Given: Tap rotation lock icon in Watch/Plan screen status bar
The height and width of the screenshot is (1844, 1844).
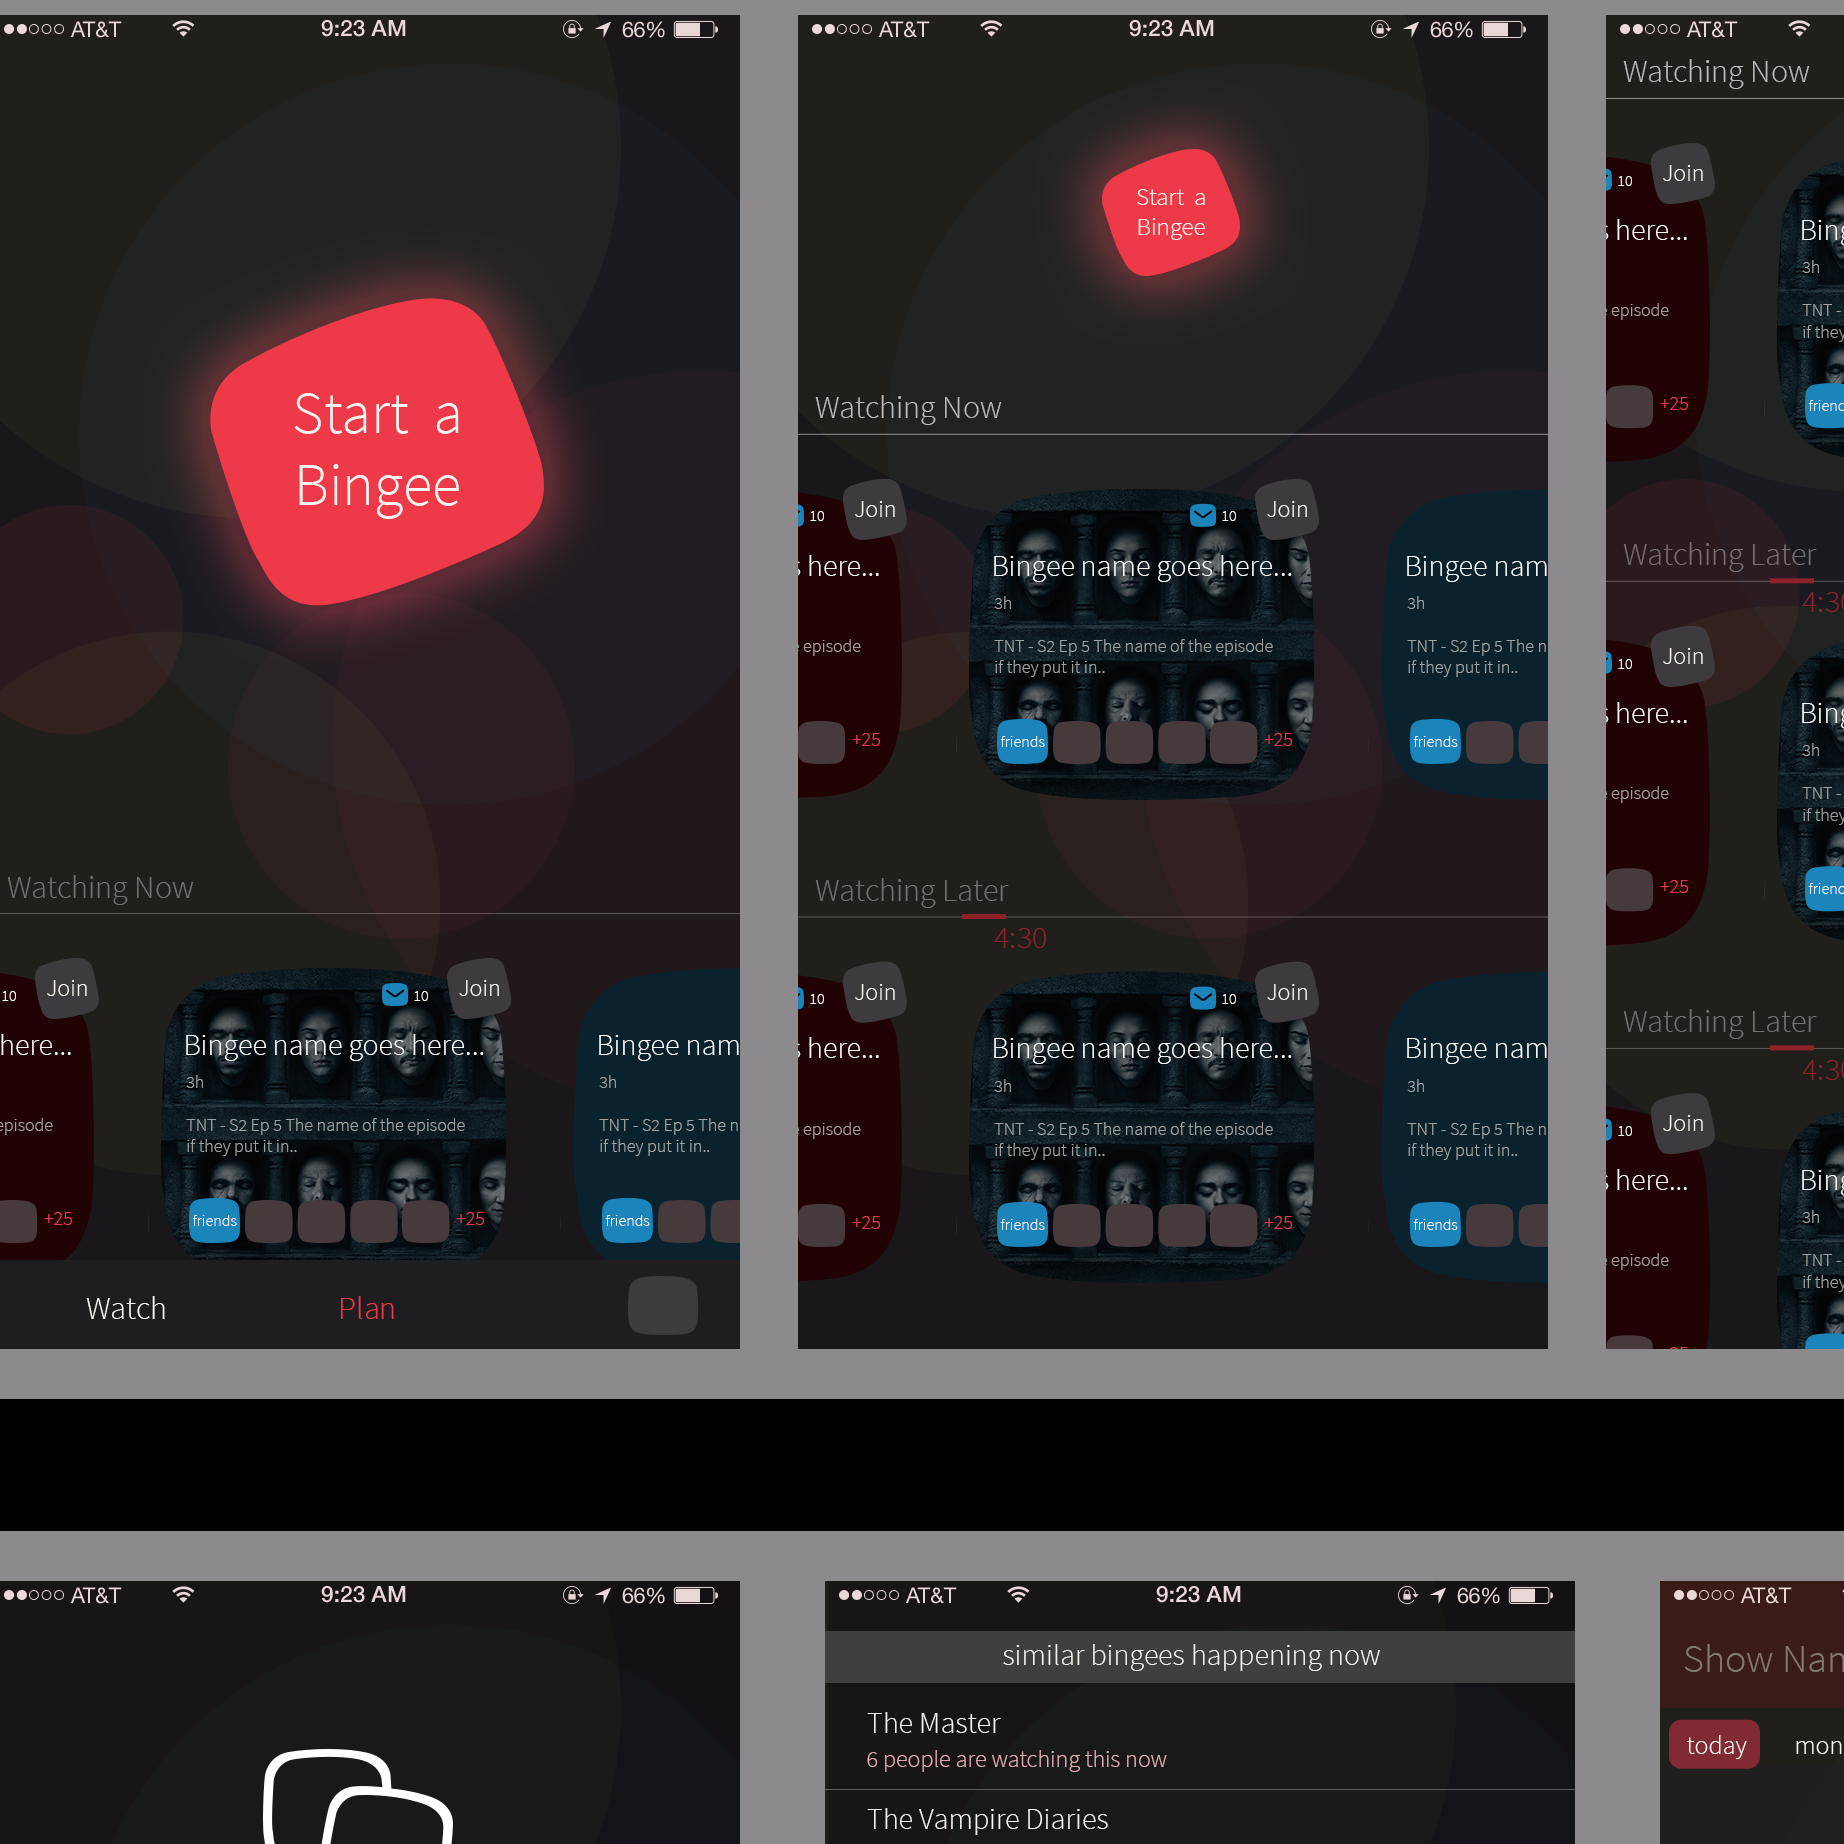Looking at the screenshot, I should click(573, 29).
